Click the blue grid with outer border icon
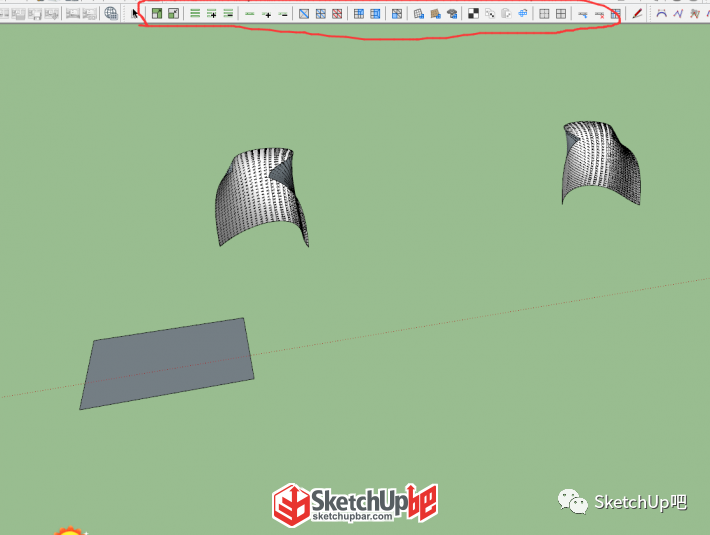Image resolution: width=710 pixels, height=535 pixels. [375, 14]
